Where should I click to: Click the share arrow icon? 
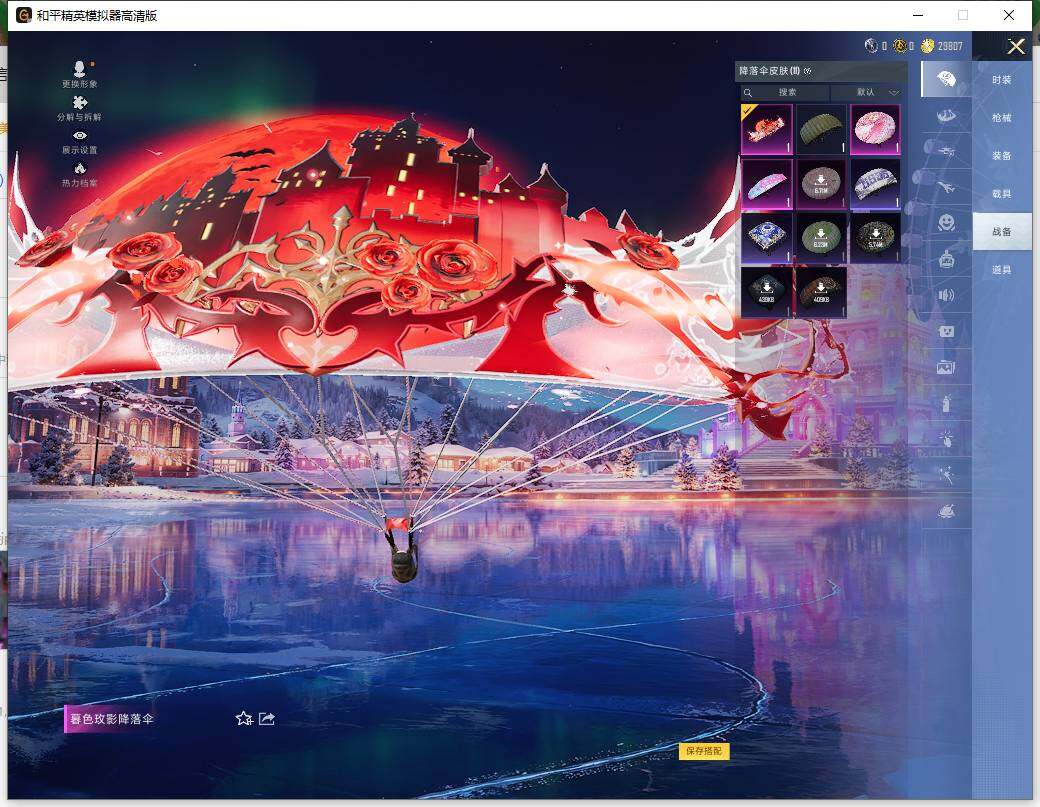(267, 718)
